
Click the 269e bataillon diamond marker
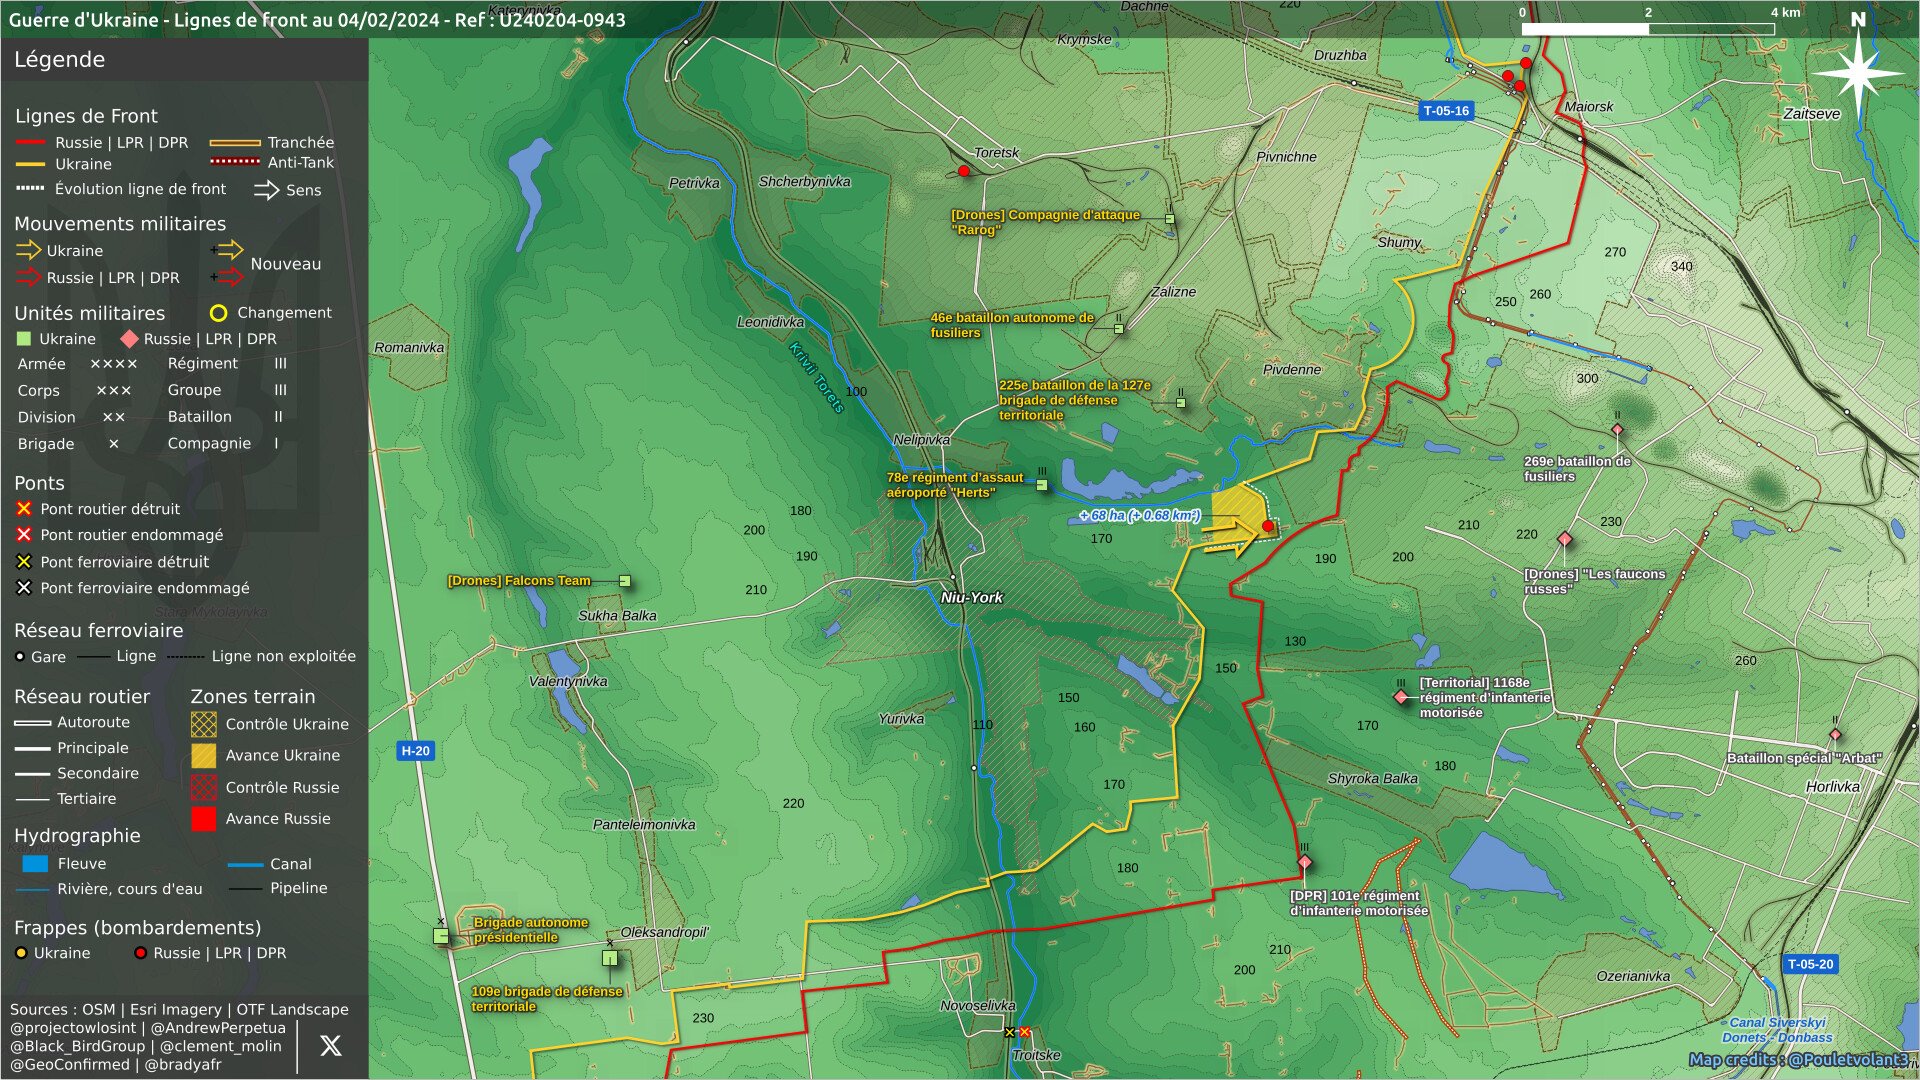[x=1617, y=430]
